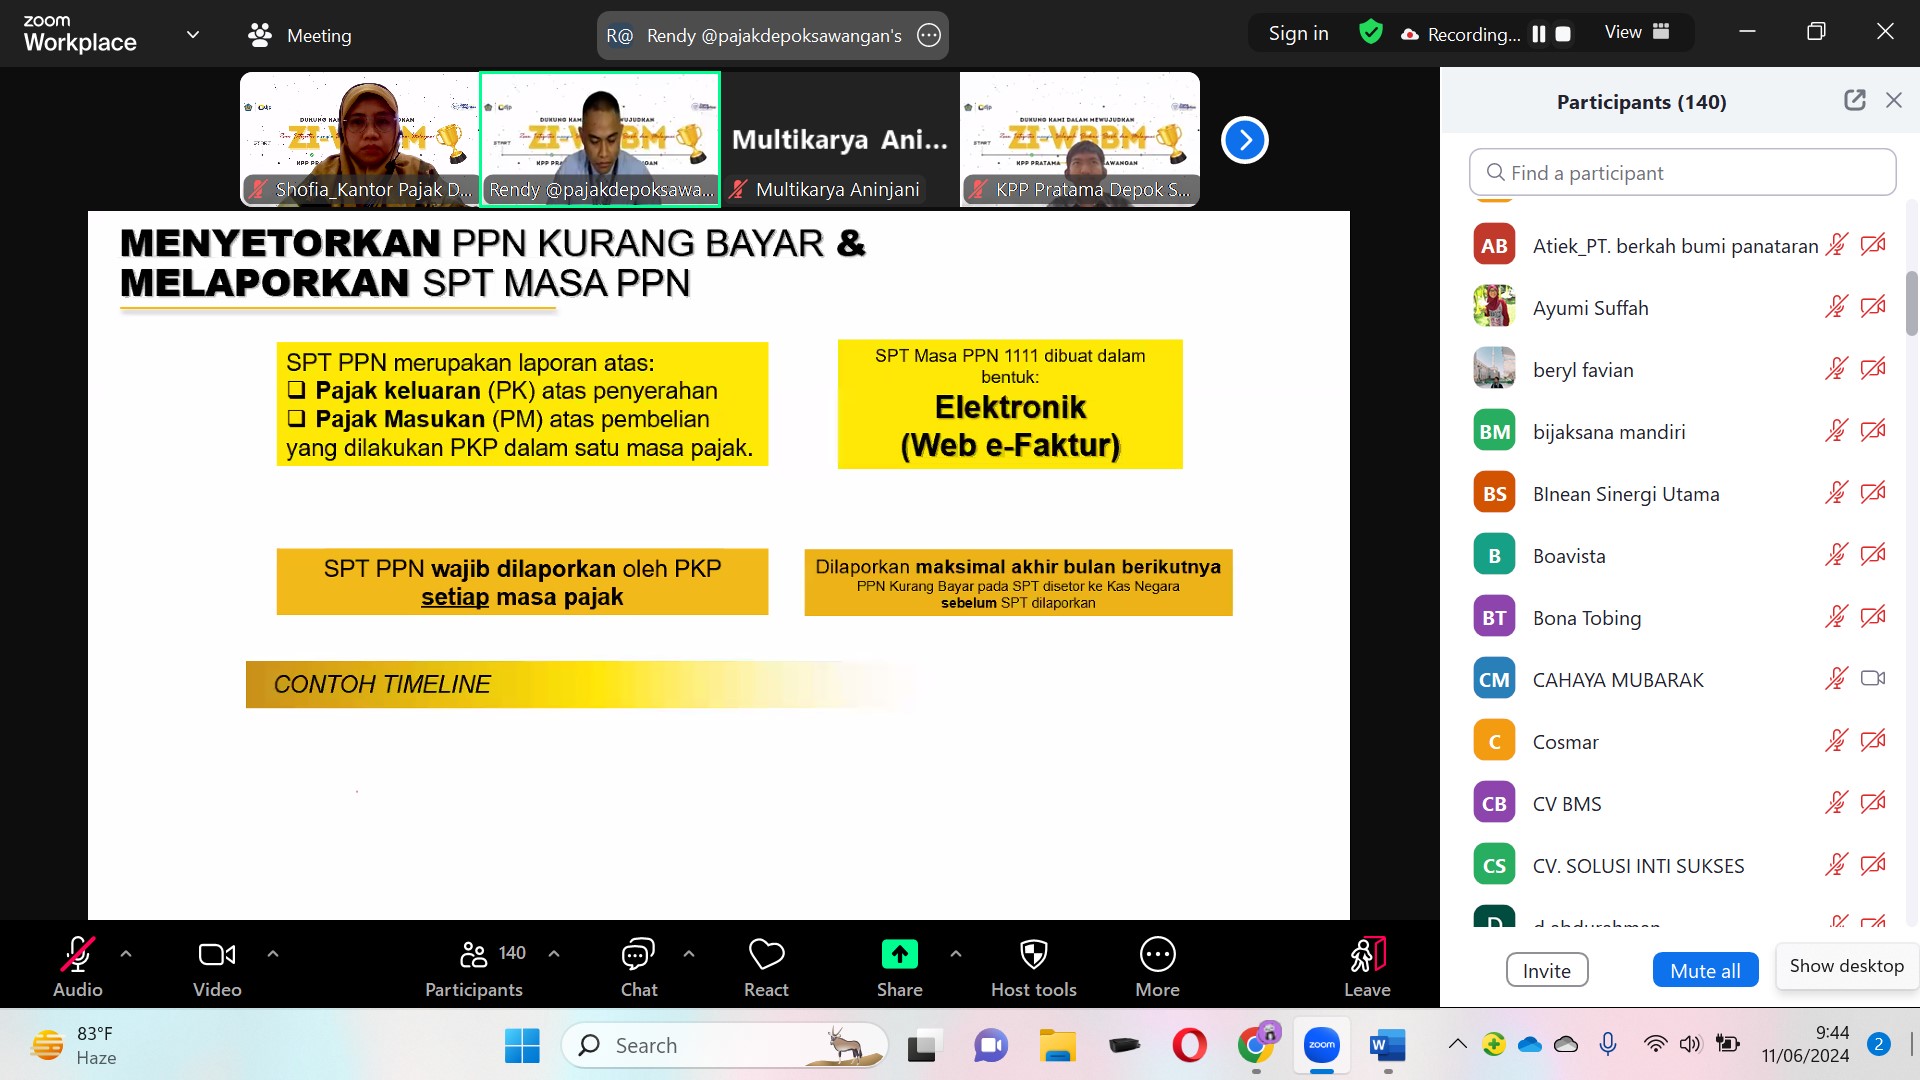Click the Invite button

coord(1546,970)
